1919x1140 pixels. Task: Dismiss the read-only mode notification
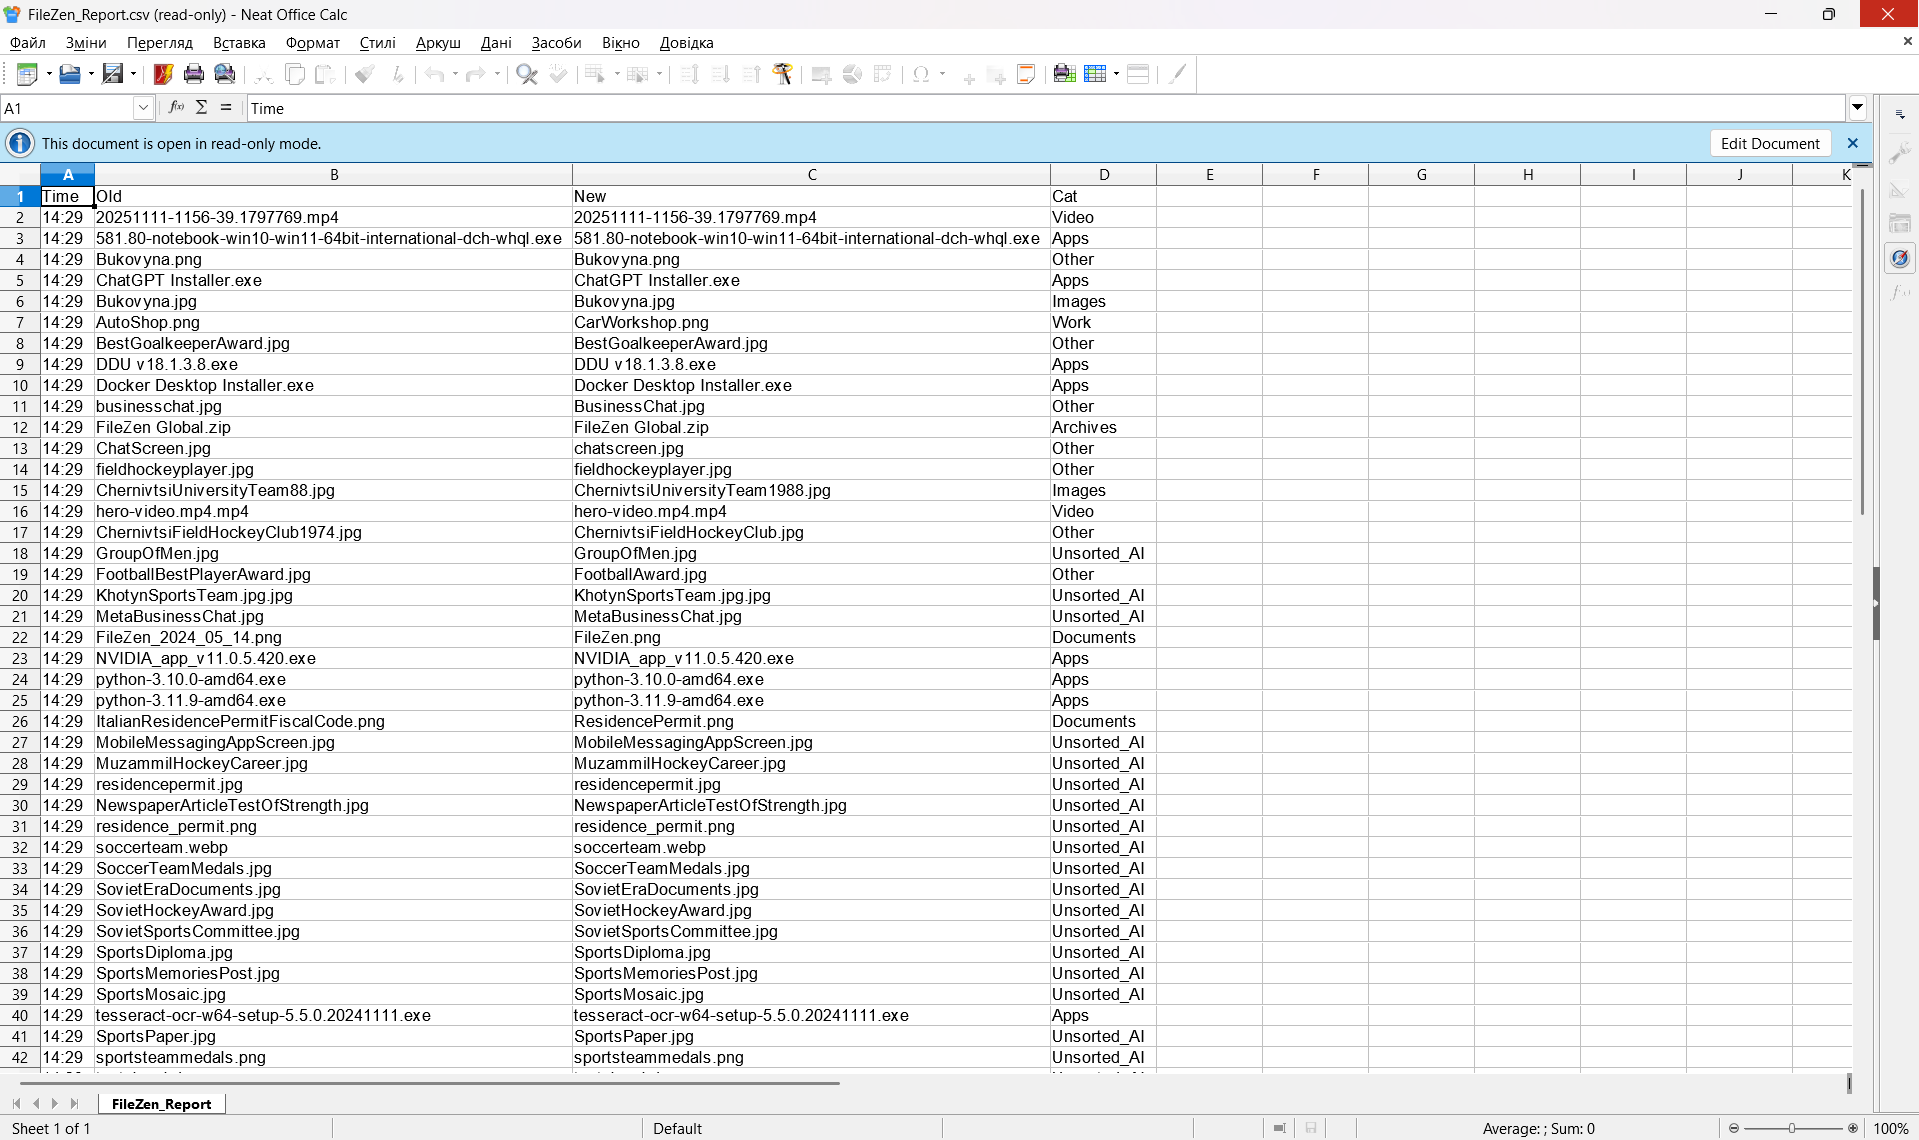tap(1852, 143)
